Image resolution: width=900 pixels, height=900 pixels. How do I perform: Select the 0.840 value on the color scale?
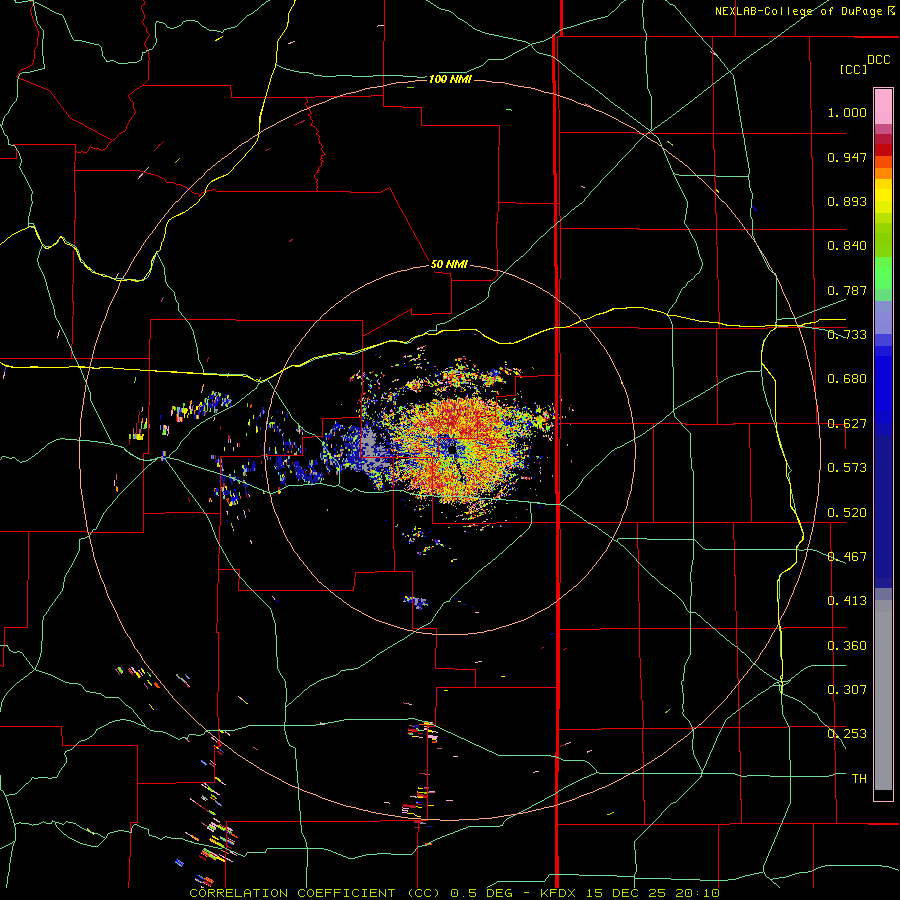pyautogui.click(x=847, y=246)
